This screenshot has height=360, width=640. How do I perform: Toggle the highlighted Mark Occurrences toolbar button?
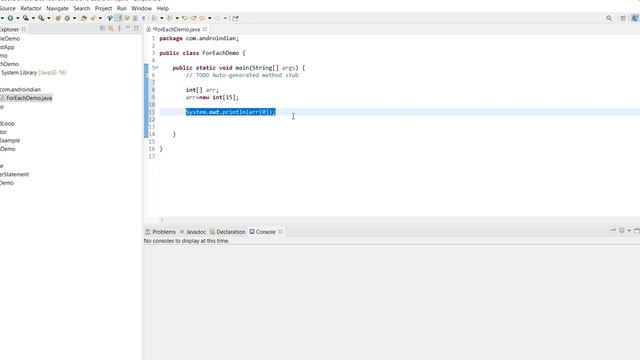[118, 18]
